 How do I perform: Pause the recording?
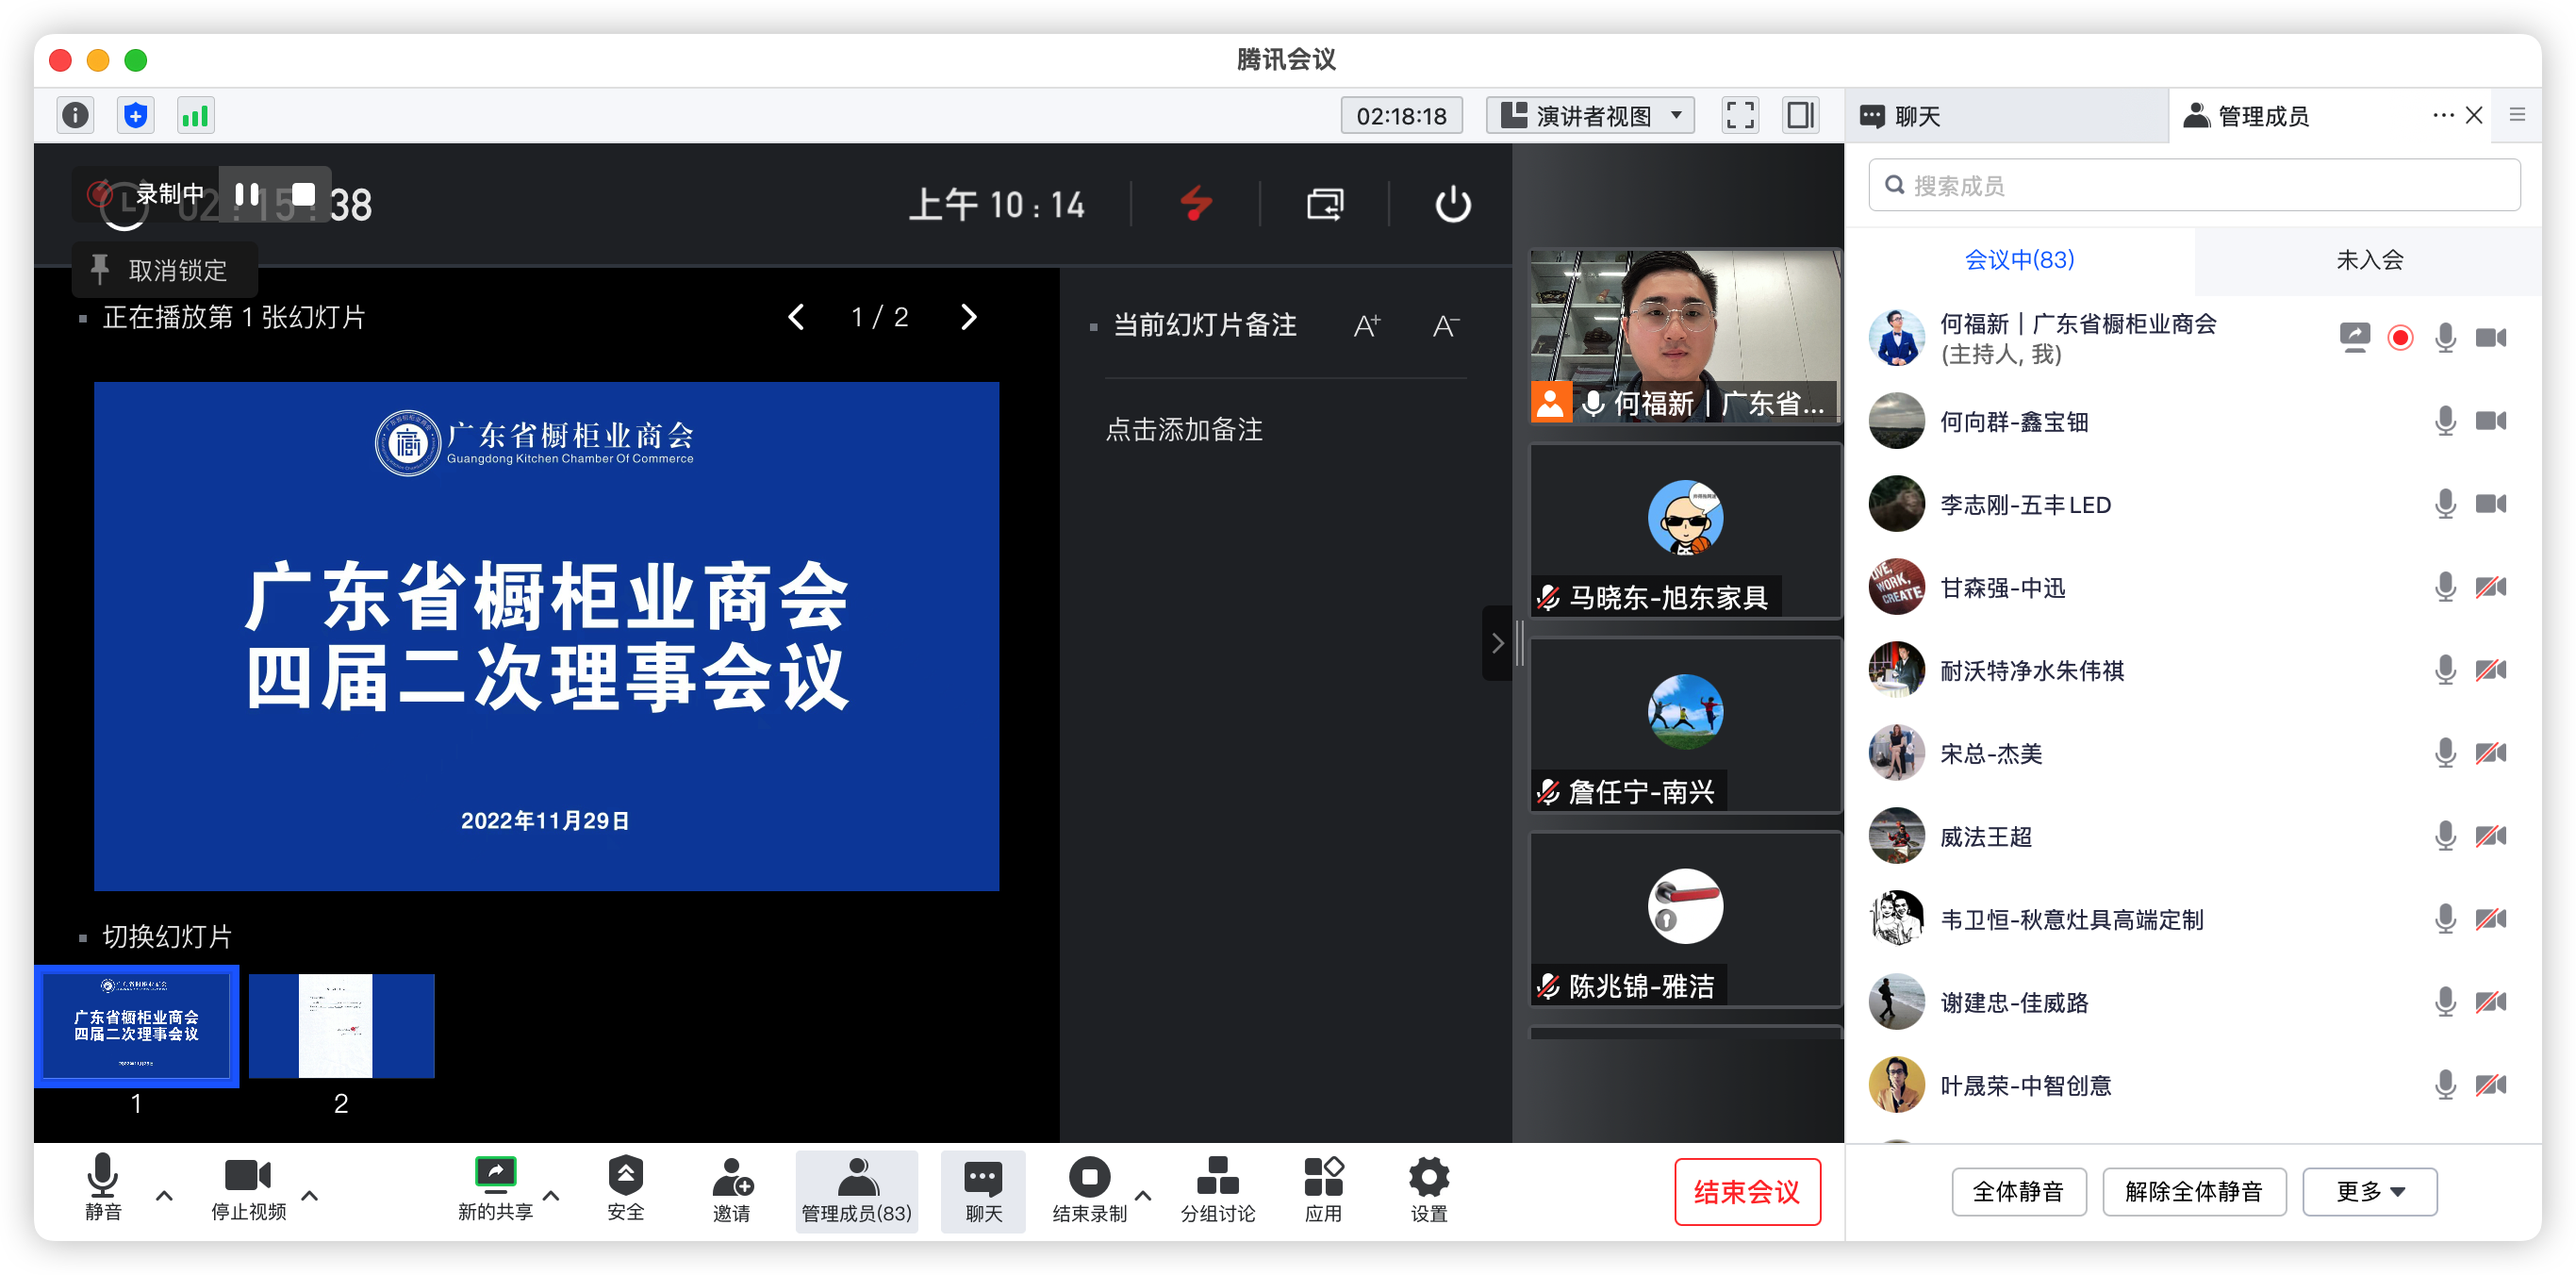pyautogui.click(x=247, y=194)
